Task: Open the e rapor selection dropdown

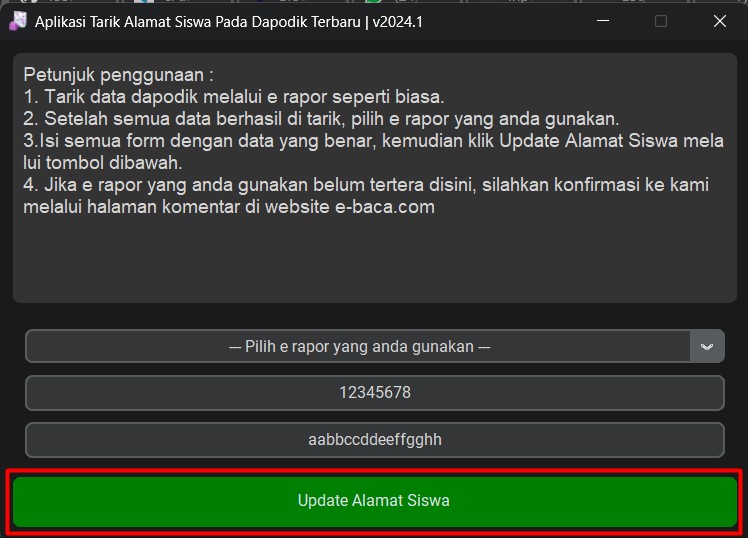Action: (374, 346)
